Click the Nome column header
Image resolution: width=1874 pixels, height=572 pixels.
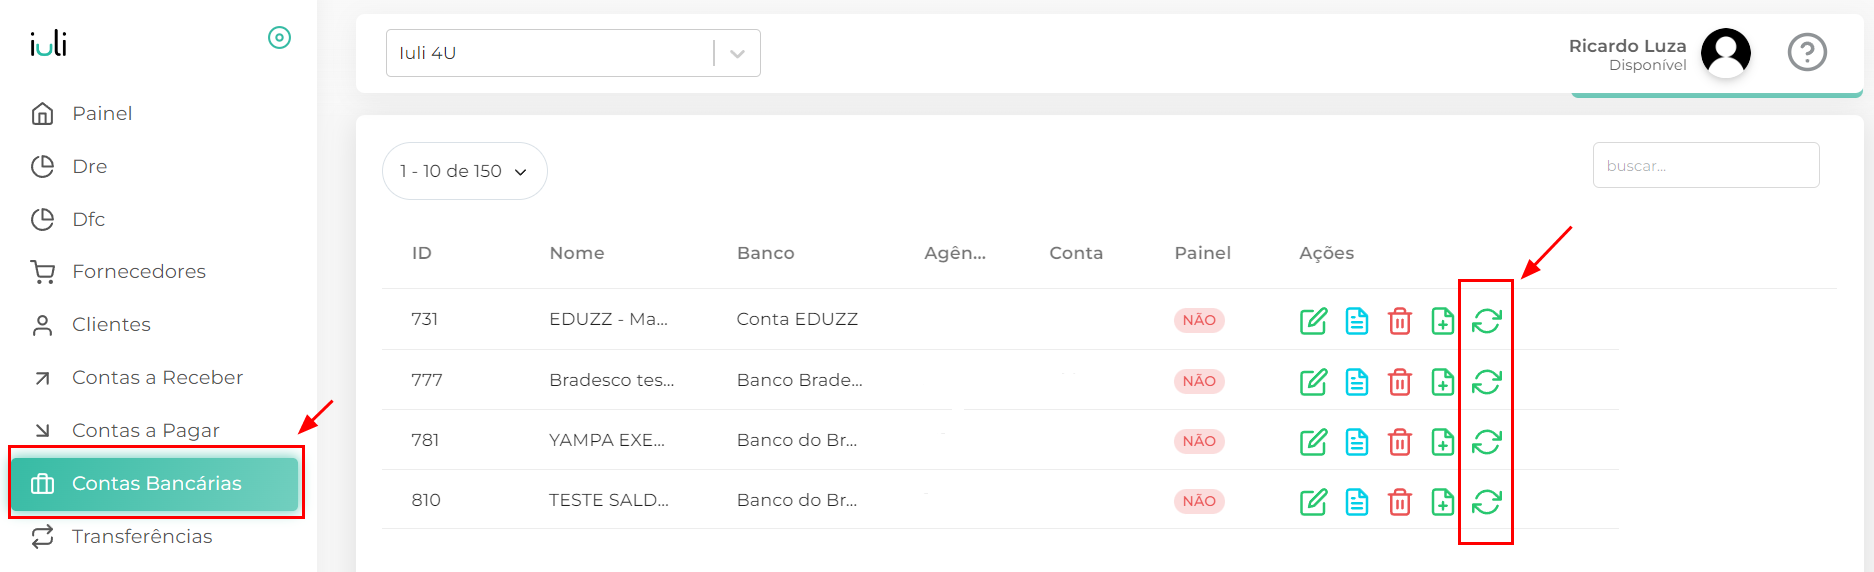click(x=577, y=253)
